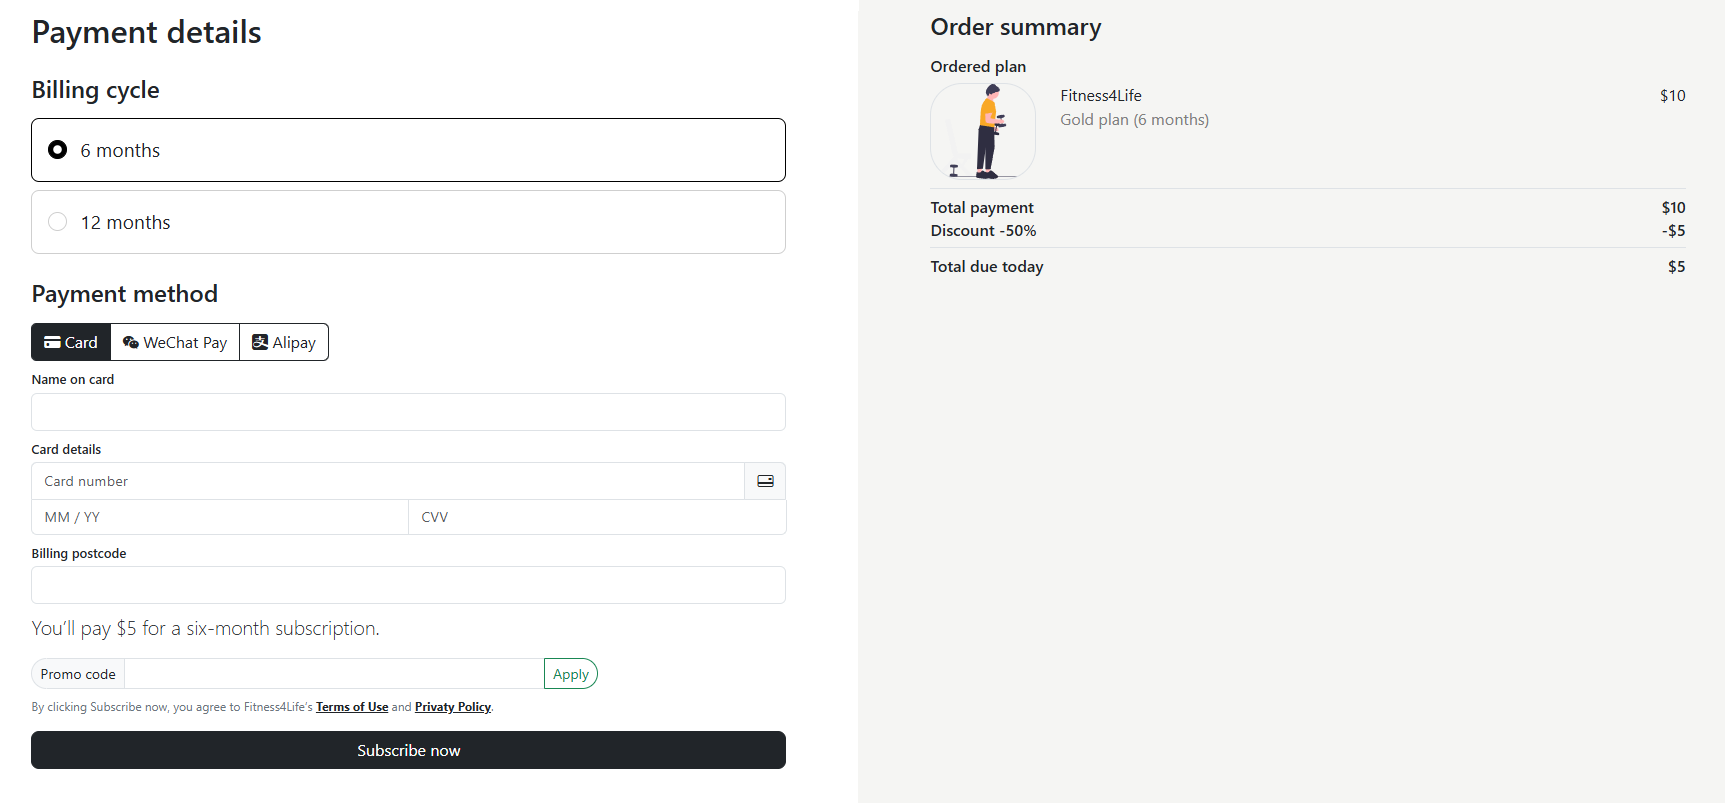
Task: Click the Fitness4Life plan illustration
Action: tap(983, 131)
